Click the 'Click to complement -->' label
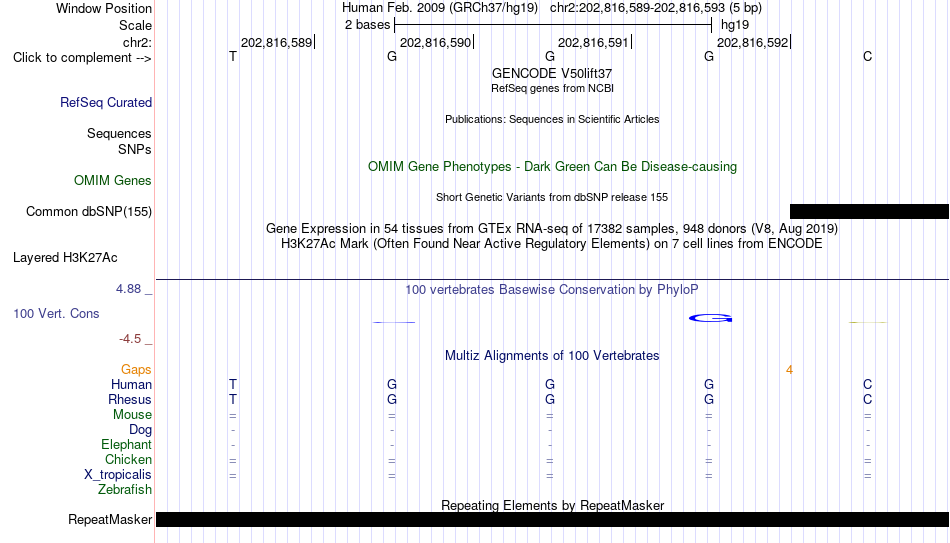 point(82,58)
